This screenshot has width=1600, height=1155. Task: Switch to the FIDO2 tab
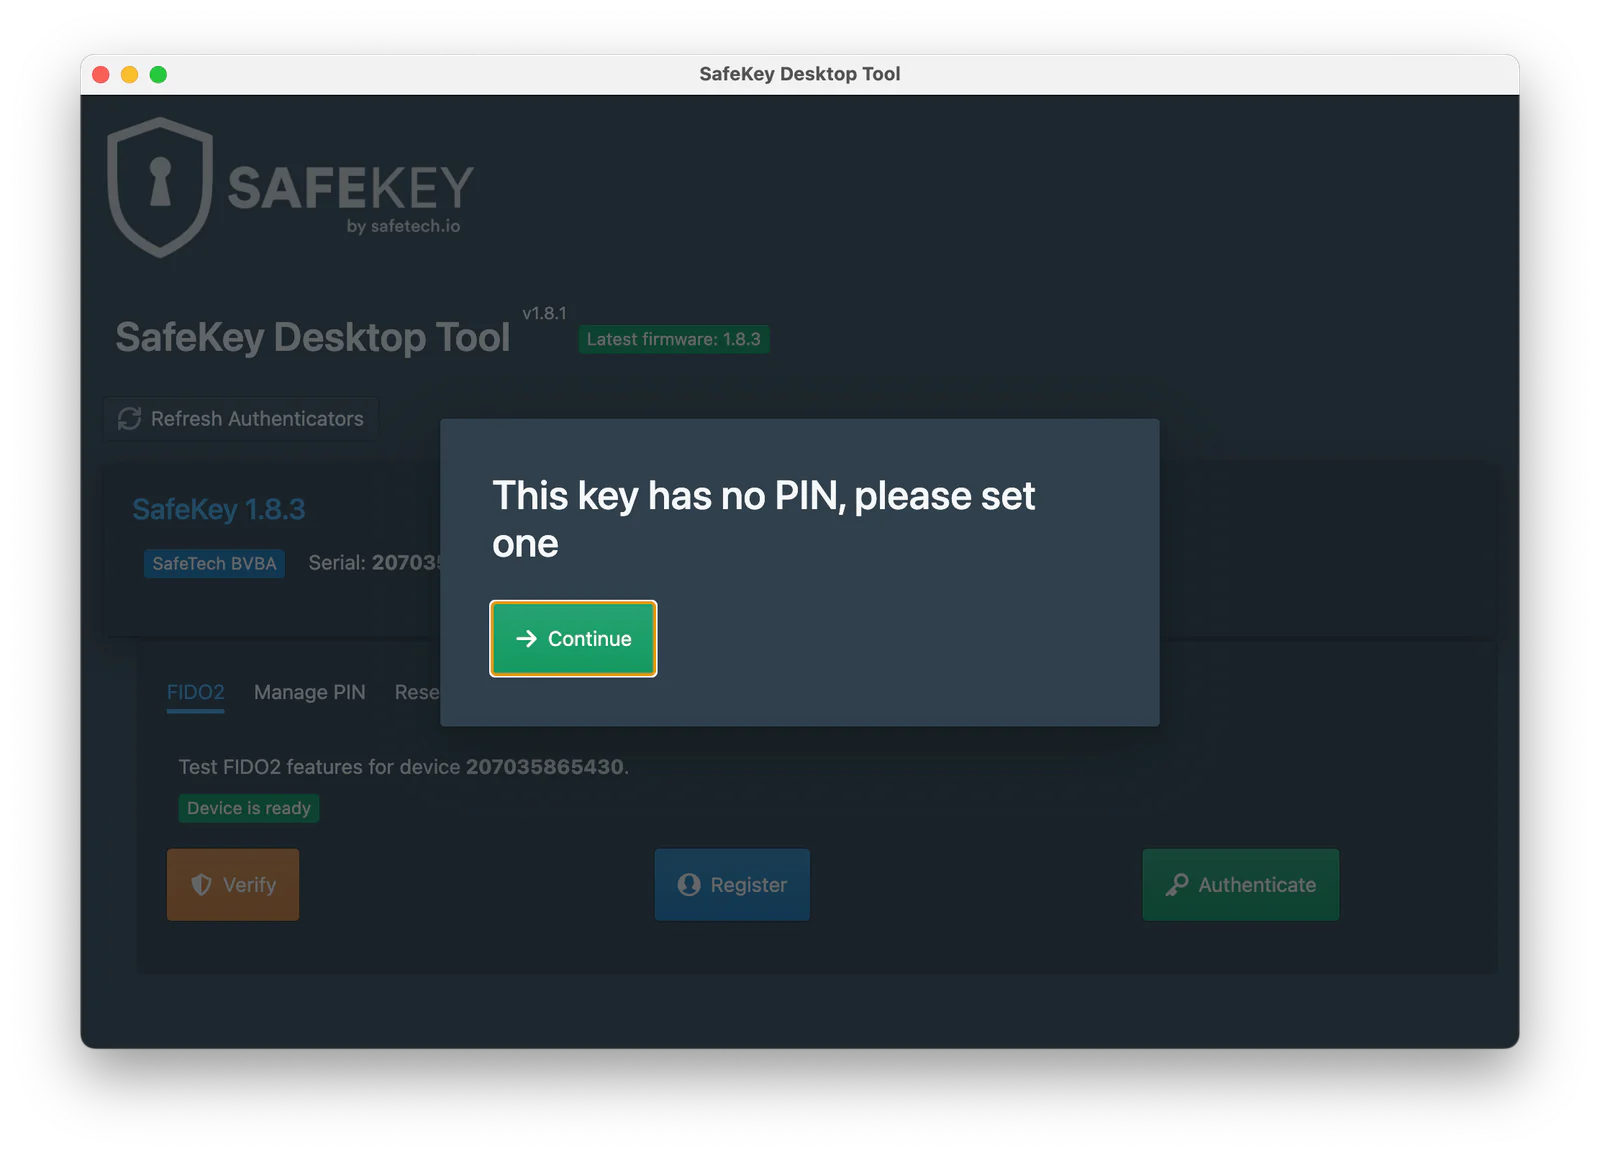(x=195, y=692)
